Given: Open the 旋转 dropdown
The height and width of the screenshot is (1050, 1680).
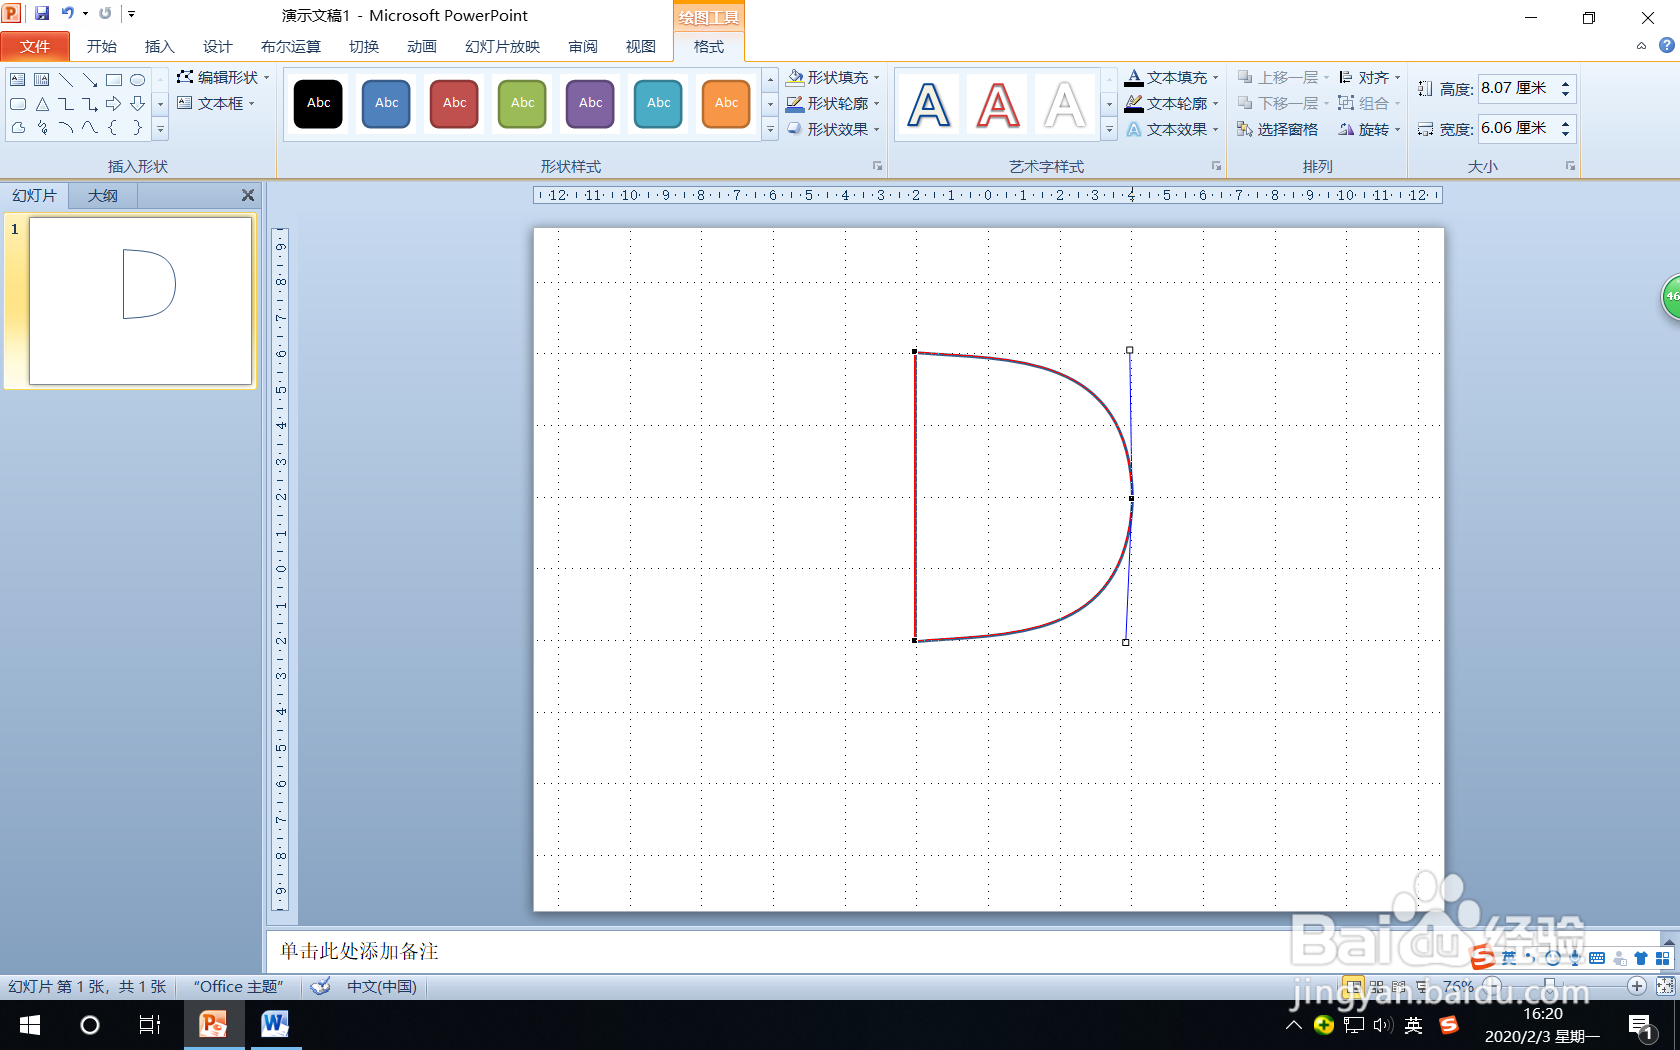Looking at the screenshot, I should tap(1369, 129).
